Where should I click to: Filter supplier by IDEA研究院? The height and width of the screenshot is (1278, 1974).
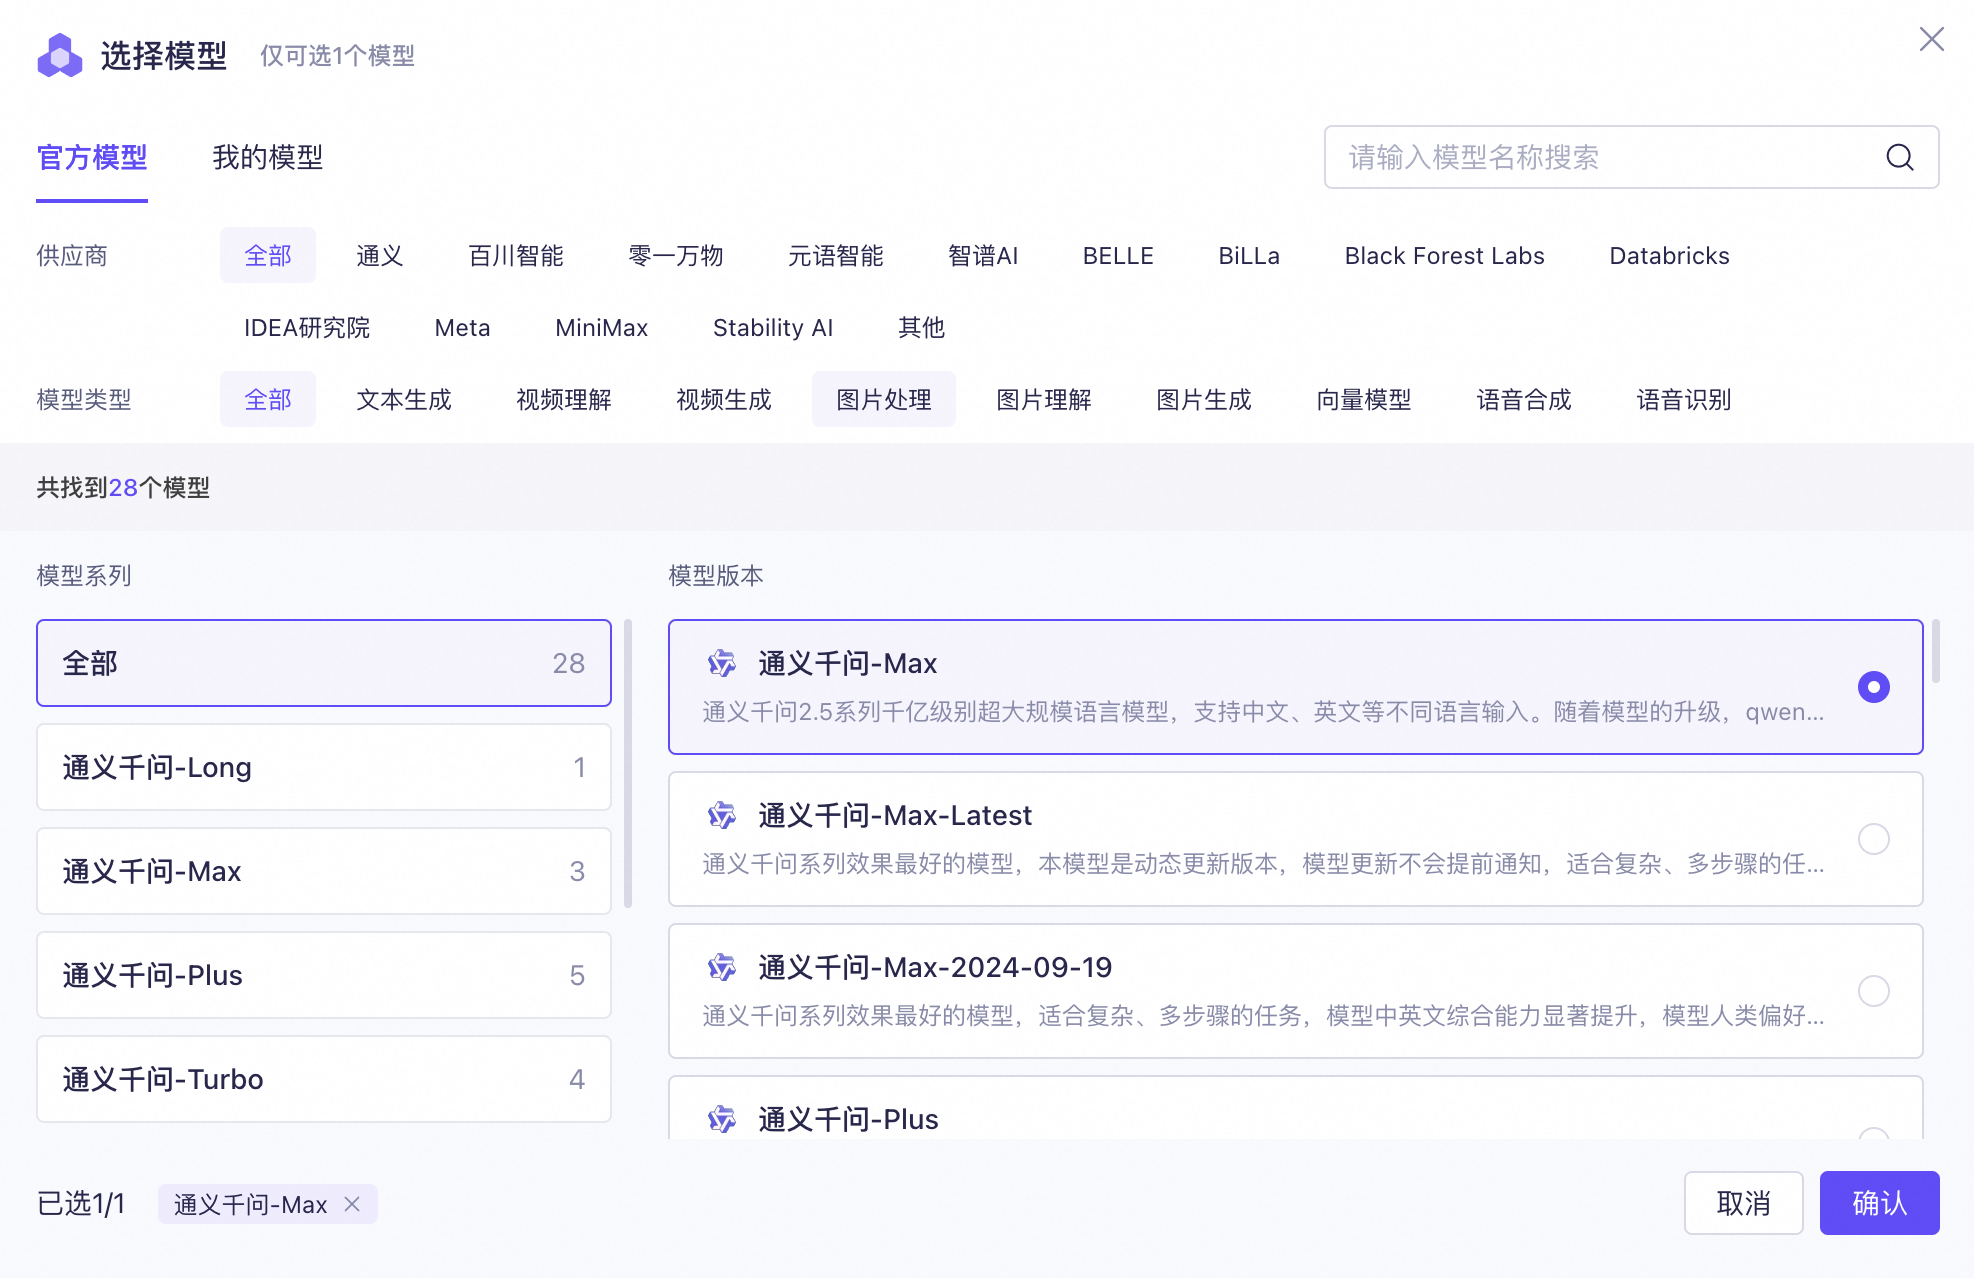pos(307,327)
